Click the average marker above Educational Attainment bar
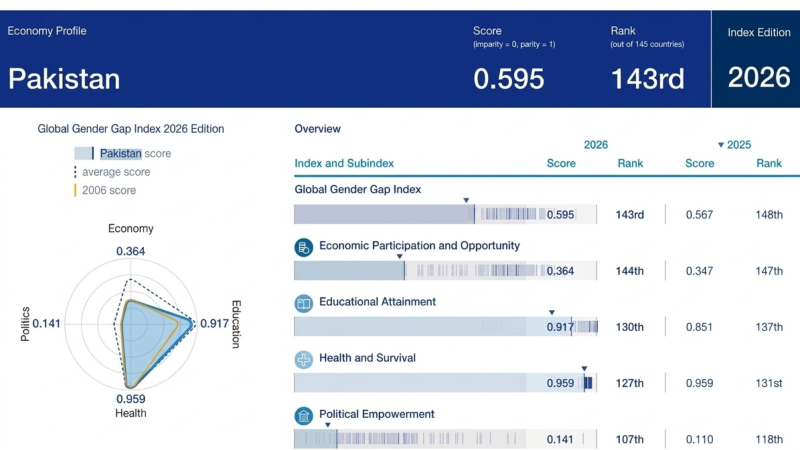Viewport: 800px width, 450px height. tap(552, 312)
